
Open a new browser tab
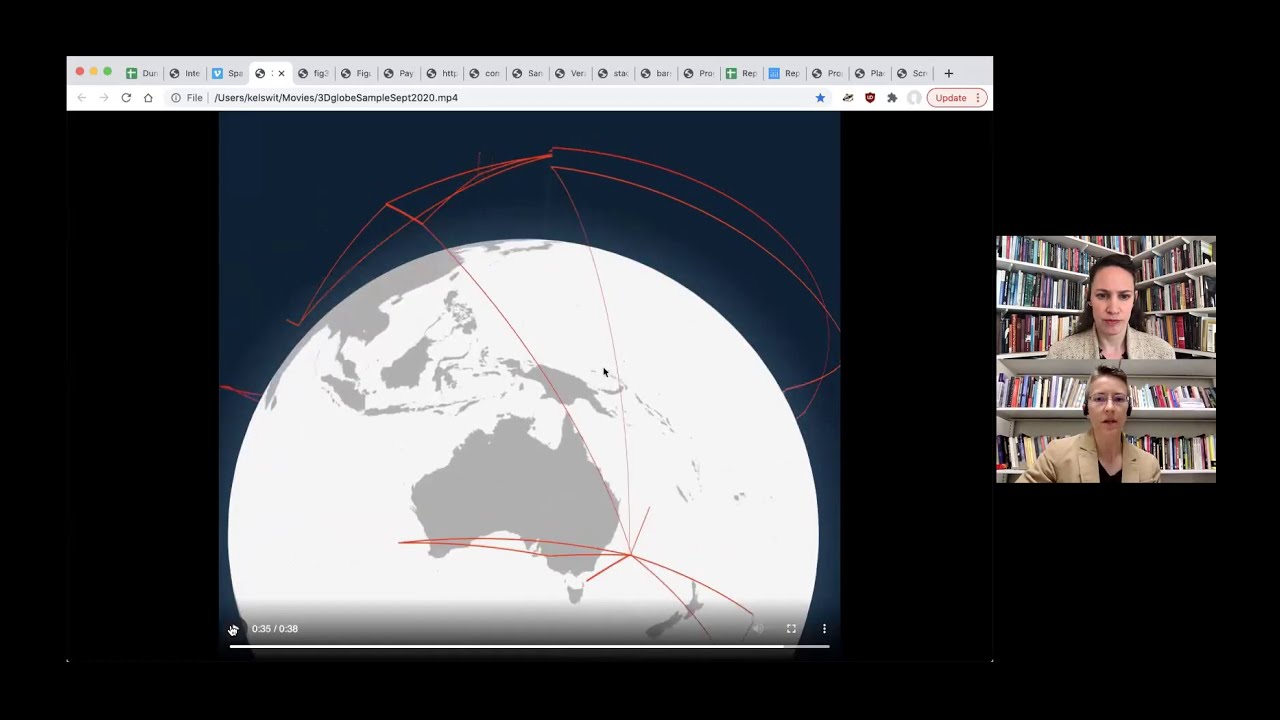[949, 73]
